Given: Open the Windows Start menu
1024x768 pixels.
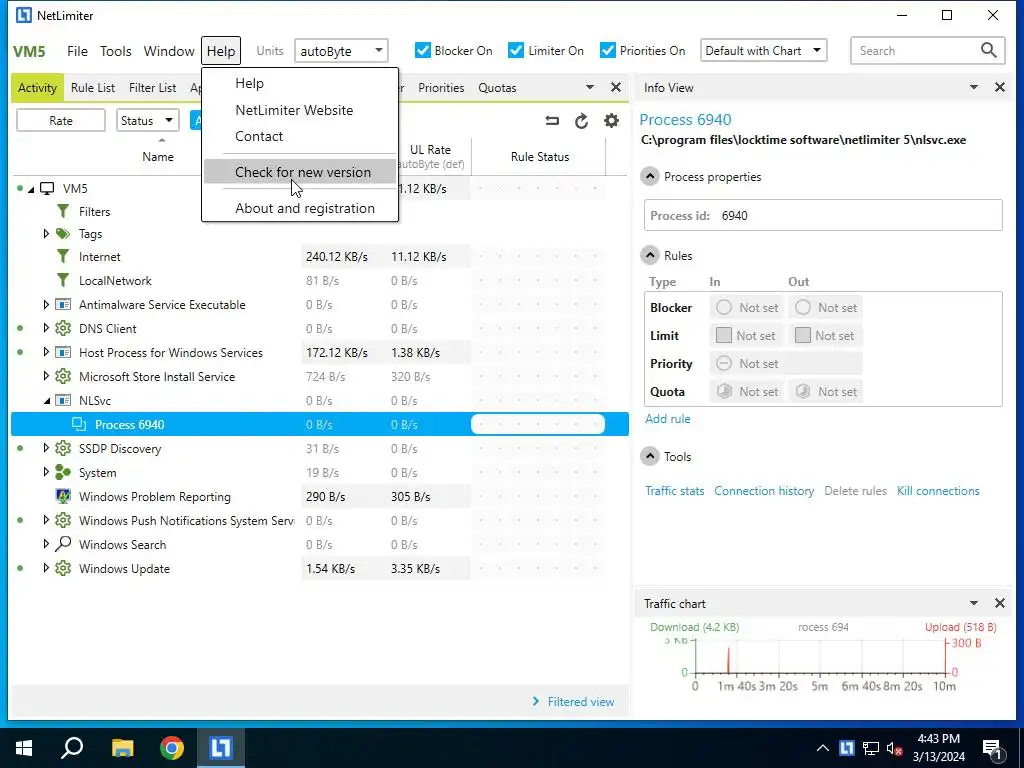Looking at the screenshot, I should pyautogui.click(x=24, y=748).
